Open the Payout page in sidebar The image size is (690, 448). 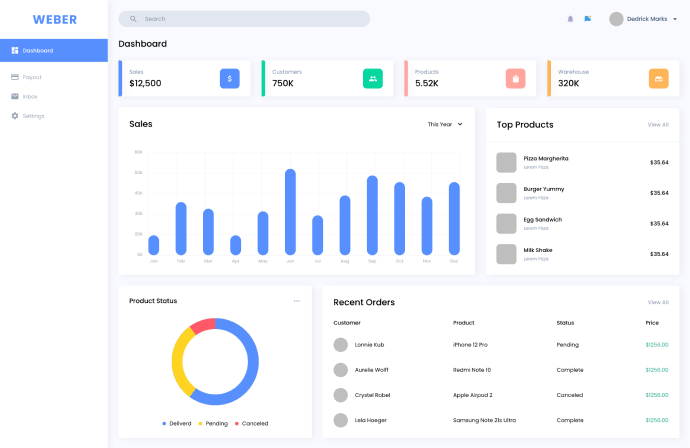tap(32, 77)
